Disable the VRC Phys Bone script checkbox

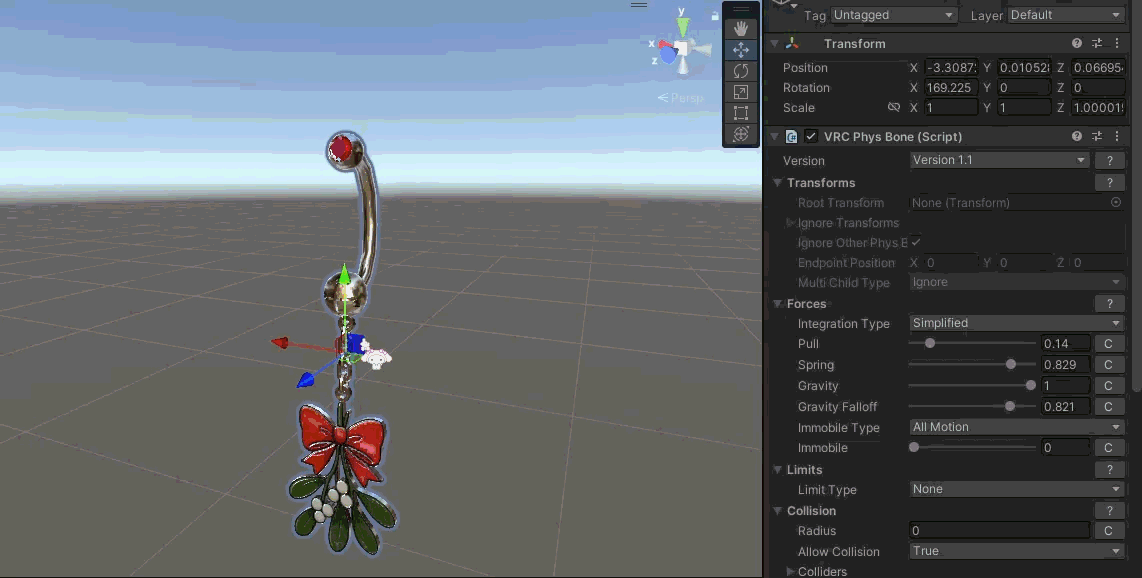pyautogui.click(x=811, y=137)
